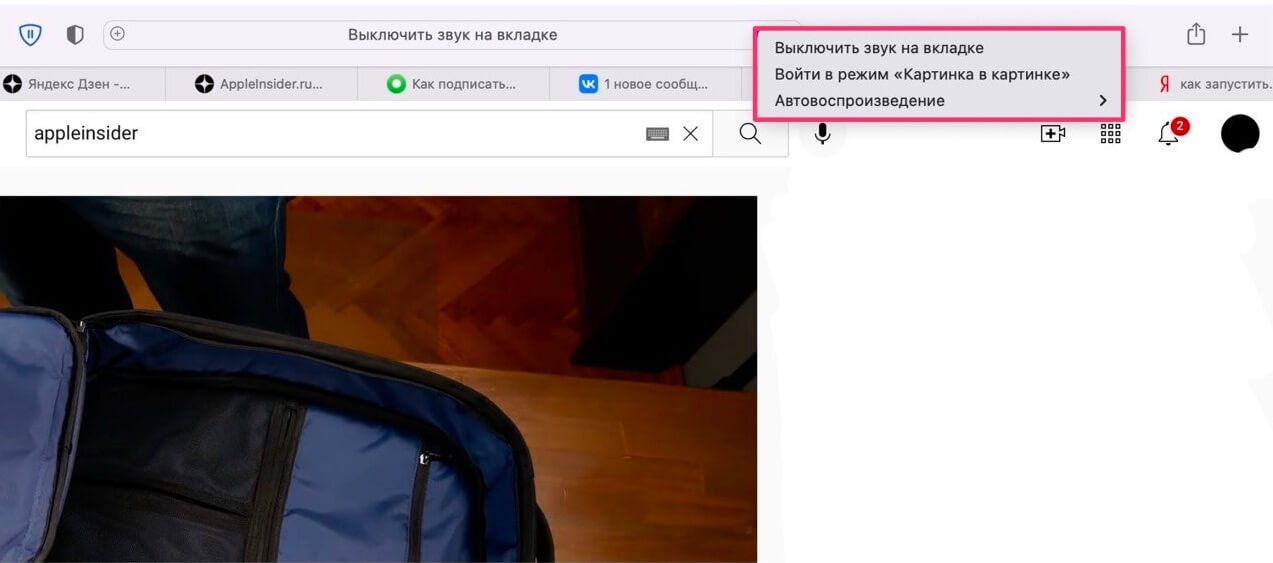This screenshot has height=563, width=1273.
Task: Switch to the «AppleInsider.ru» tab
Action: (259, 84)
